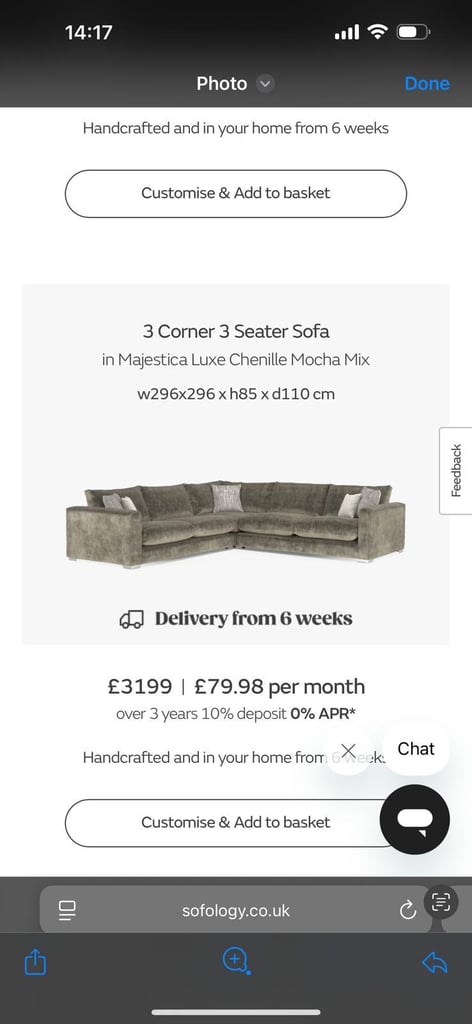The image size is (472, 1024).
Task: Tap the browser reload icon
Action: [x=407, y=910]
